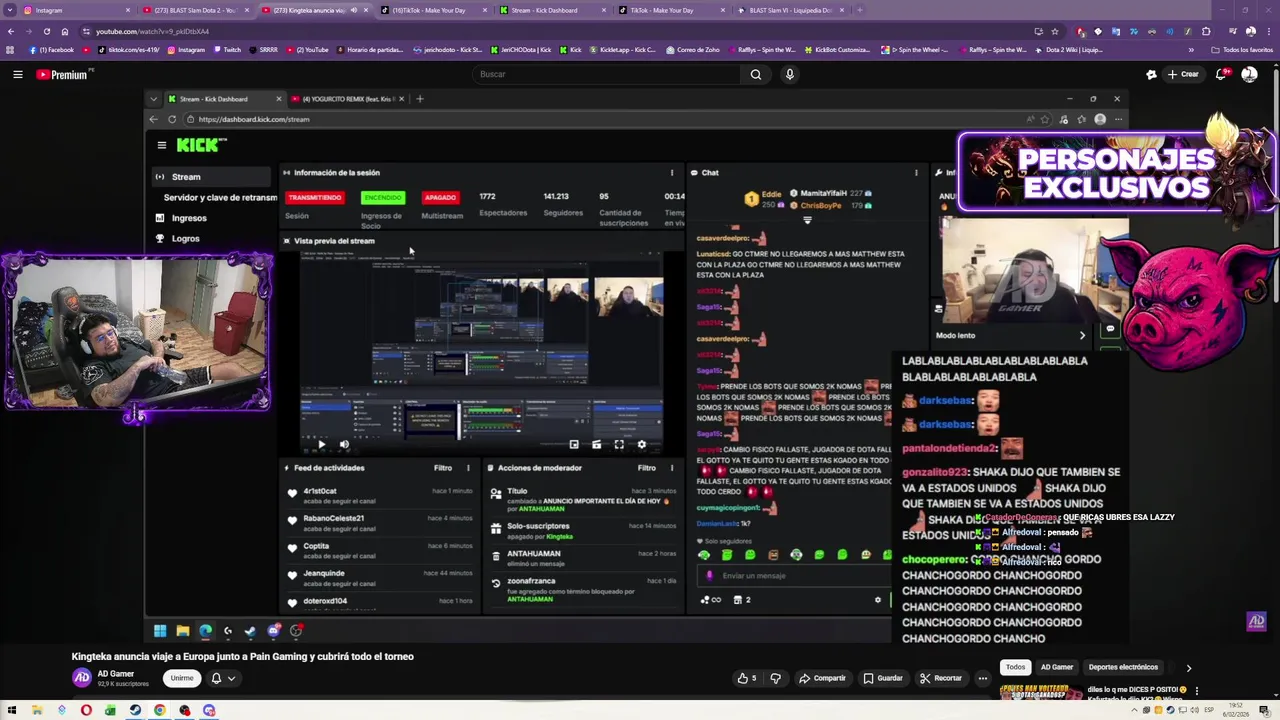Click the Crear button on YouTube
Viewport: 1280px width, 720px height.
click(x=1183, y=74)
